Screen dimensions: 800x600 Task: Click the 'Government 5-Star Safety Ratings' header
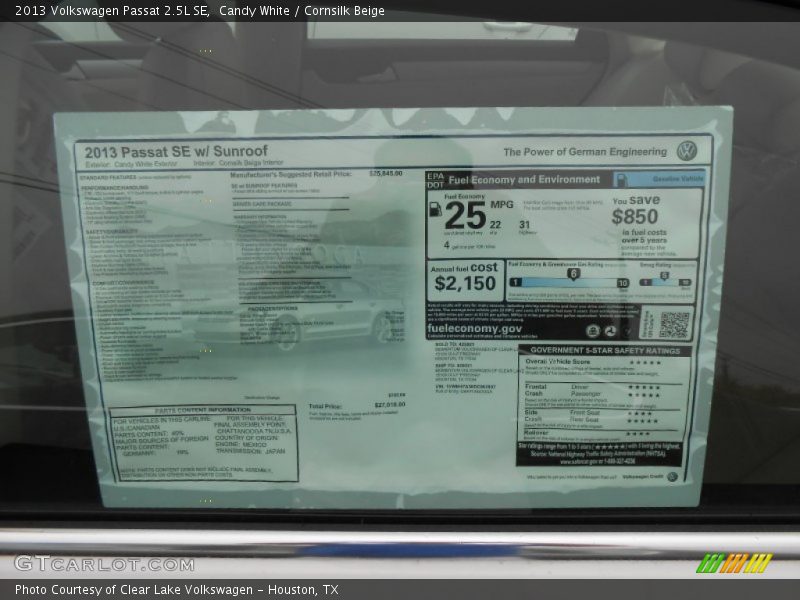(x=605, y=351)
